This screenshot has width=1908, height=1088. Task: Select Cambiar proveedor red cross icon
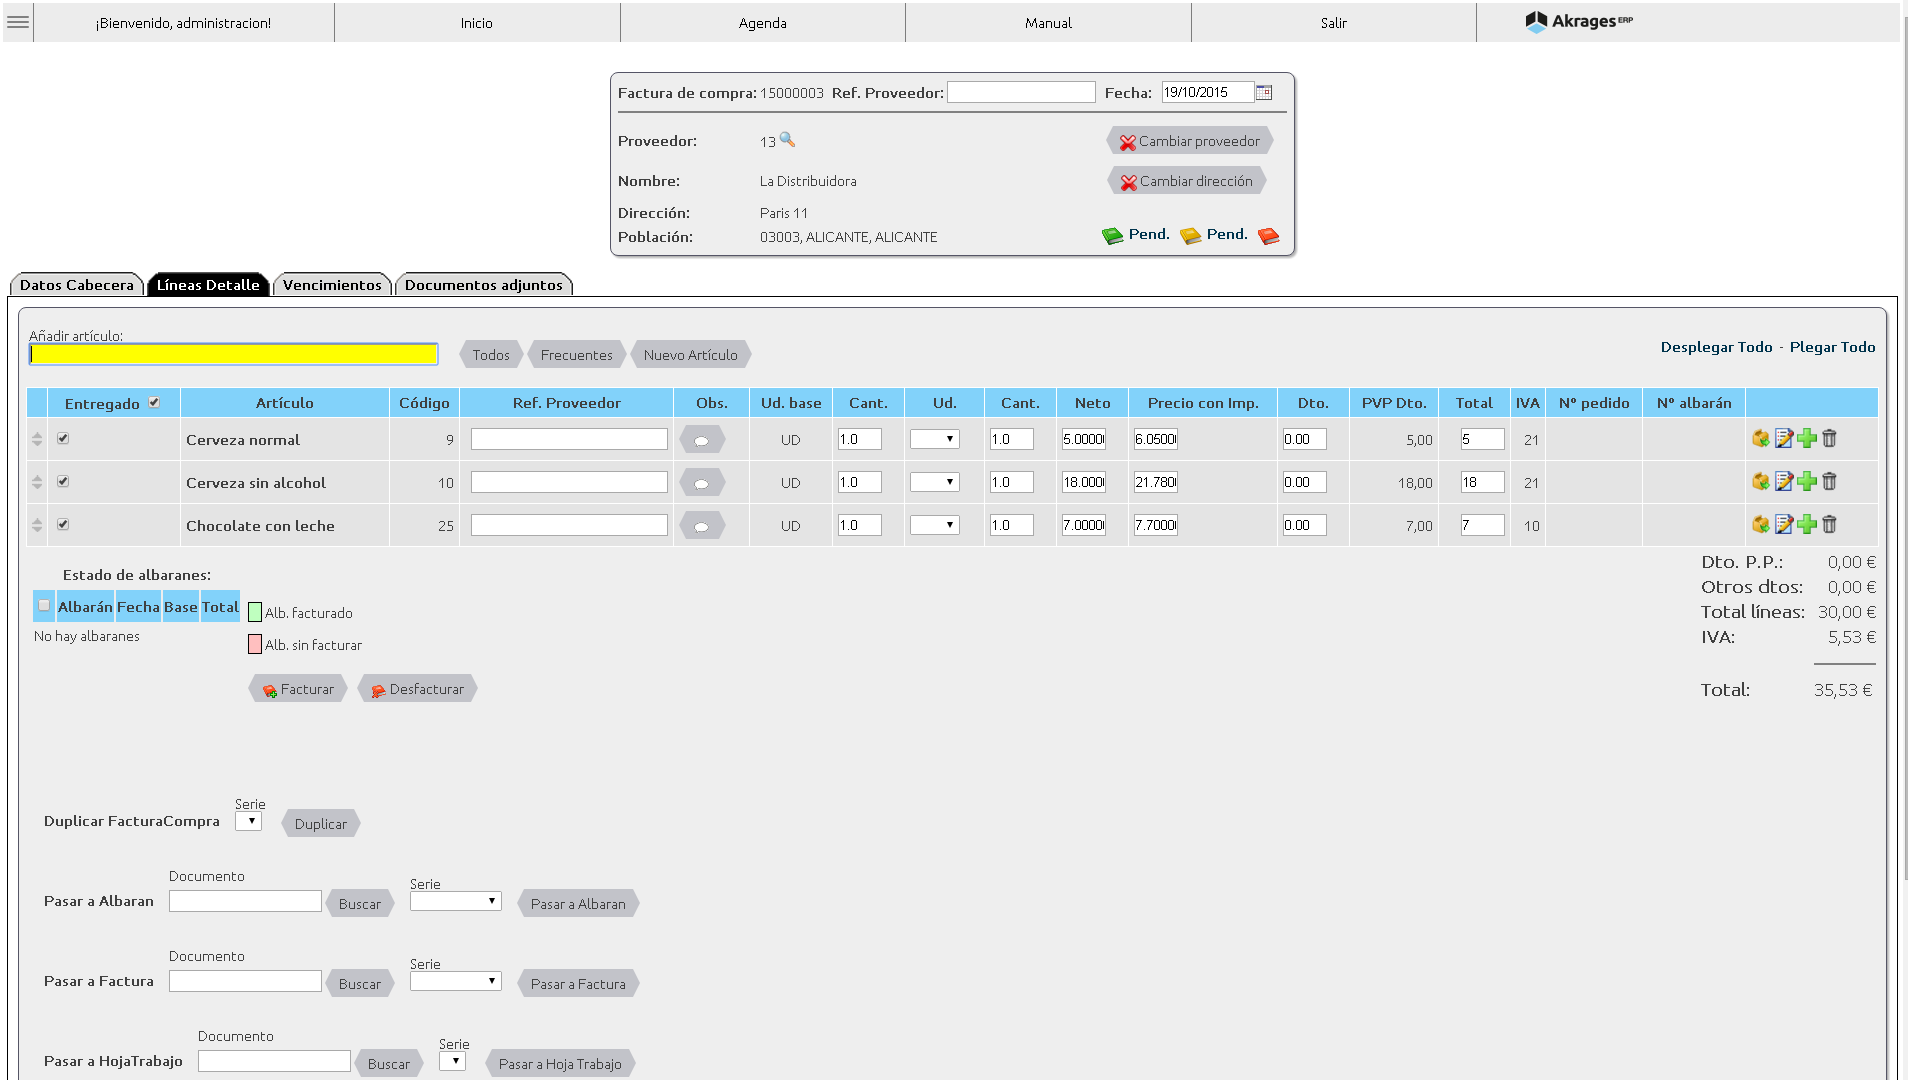click(x=1127, y=141)
